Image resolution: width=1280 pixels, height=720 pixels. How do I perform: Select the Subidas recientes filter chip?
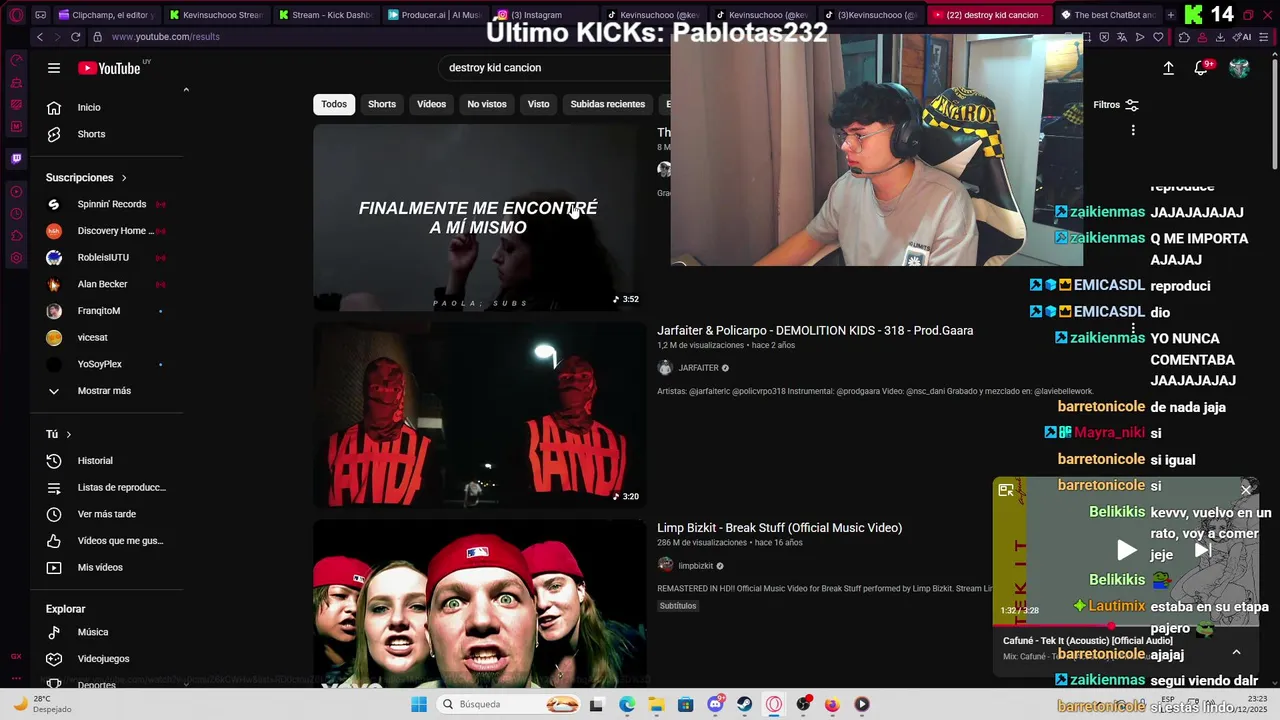point(607,104)
